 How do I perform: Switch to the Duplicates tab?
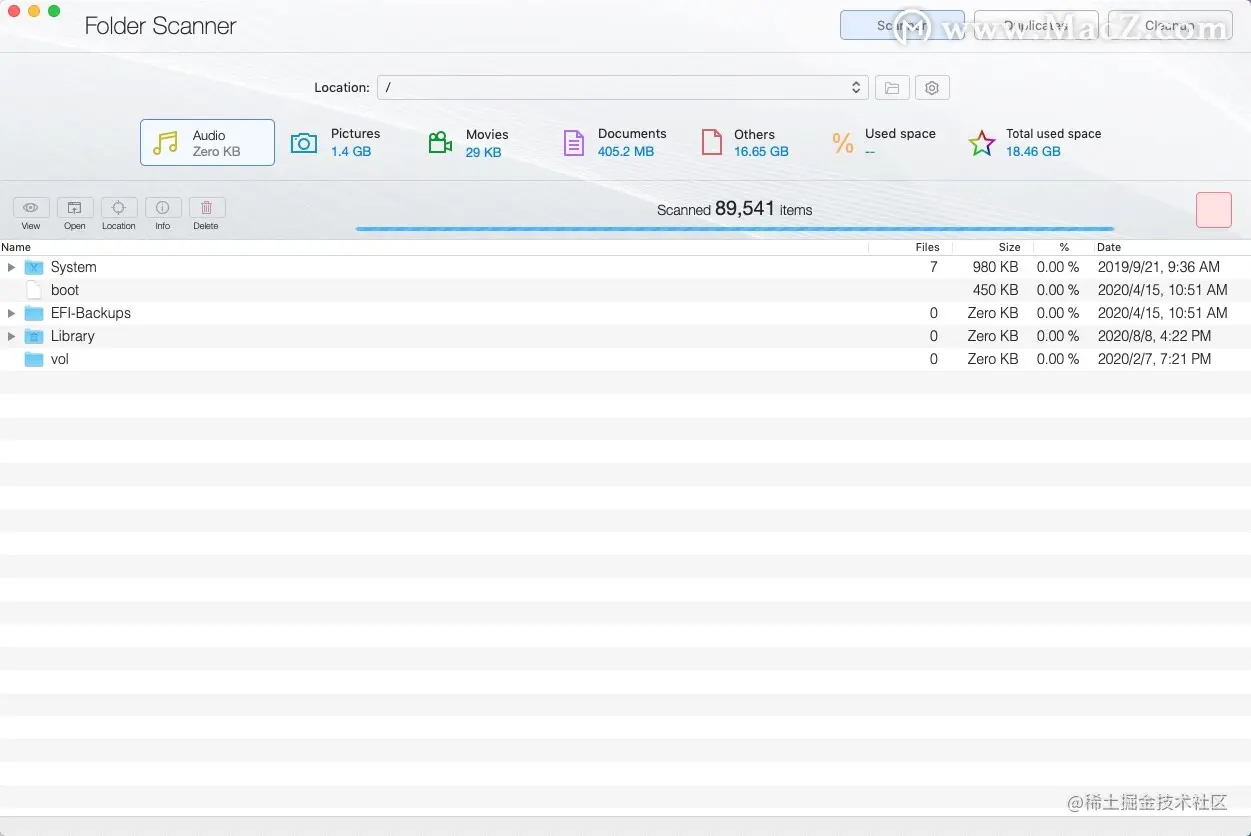[1036, 25]
